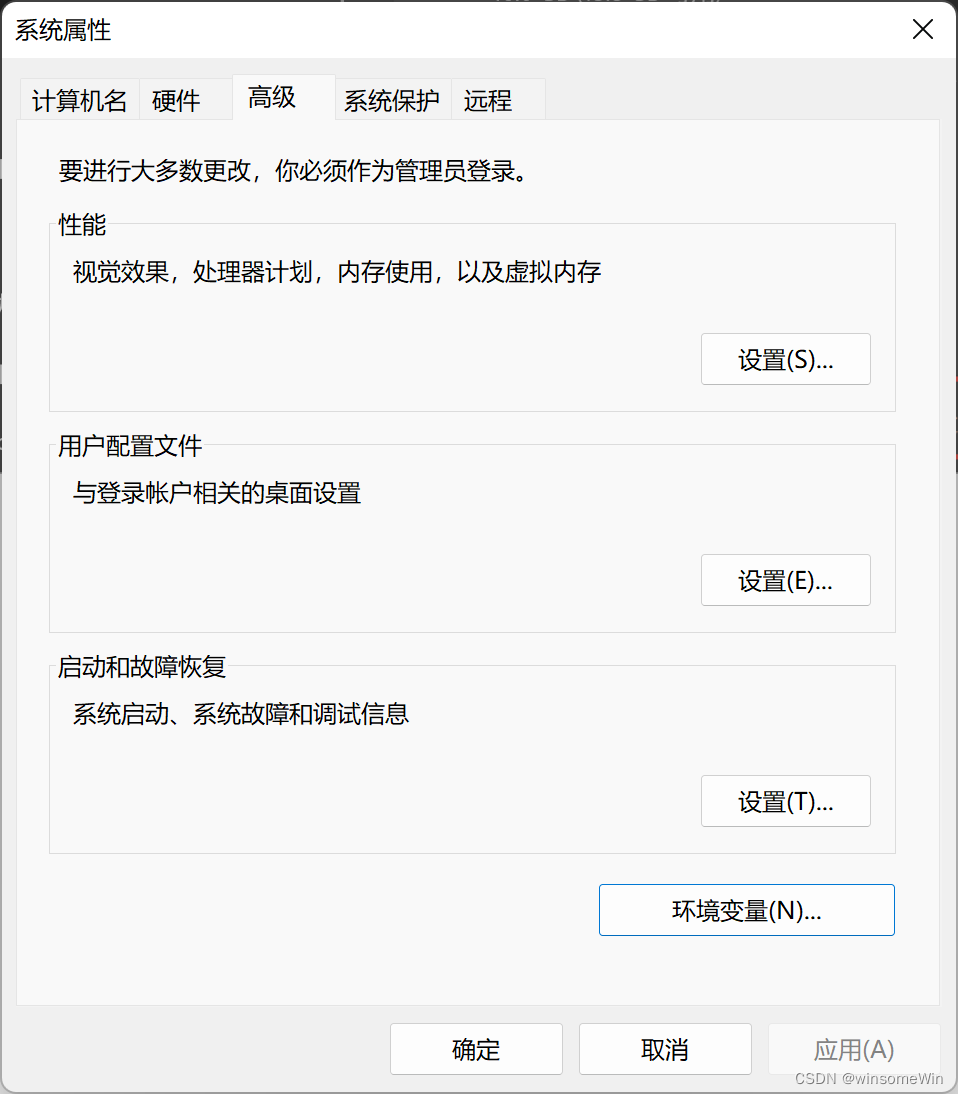958x1094 pixels.
Task: Click the 视觉效果 performance description text
Action: coord(337,272)
